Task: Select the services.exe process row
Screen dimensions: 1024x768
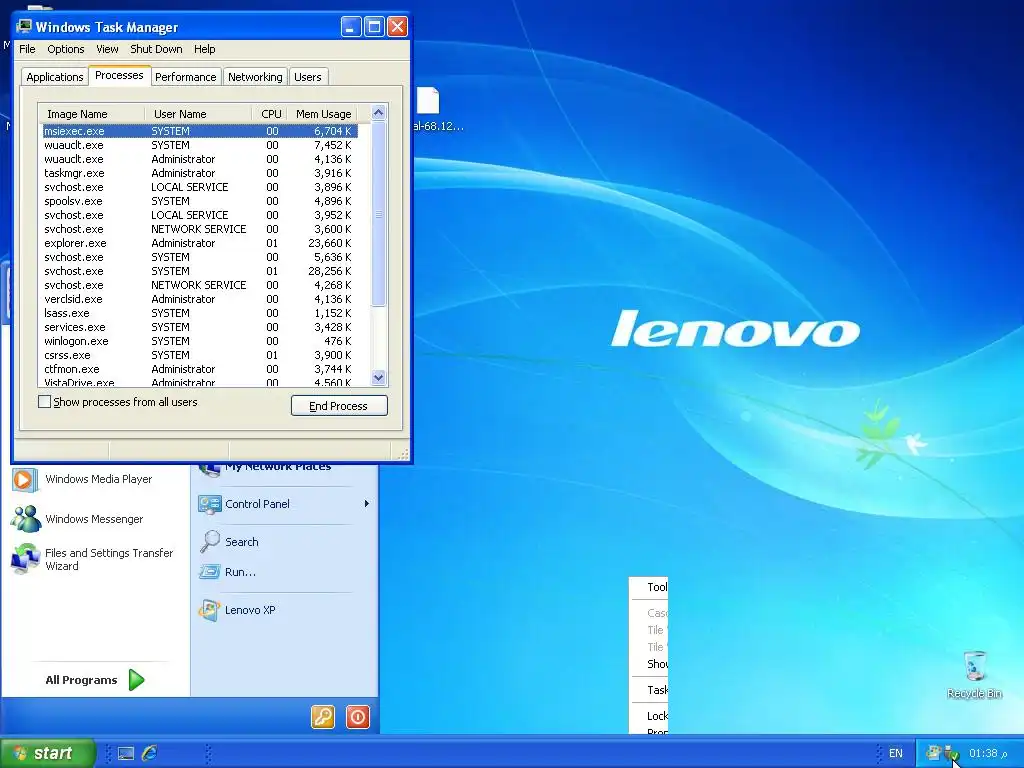Action: tap(199, 327)
